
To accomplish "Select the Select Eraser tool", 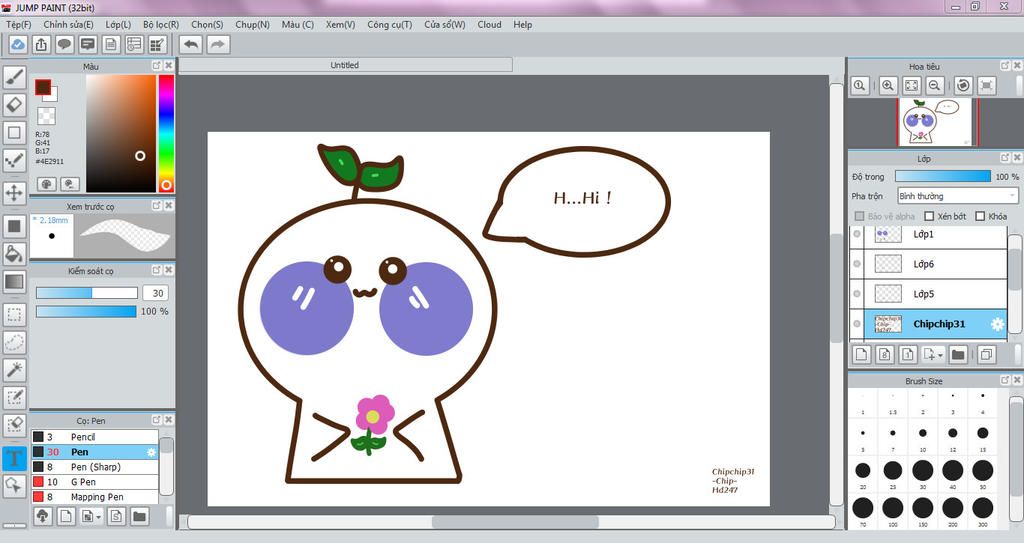I will coord(14,425).
